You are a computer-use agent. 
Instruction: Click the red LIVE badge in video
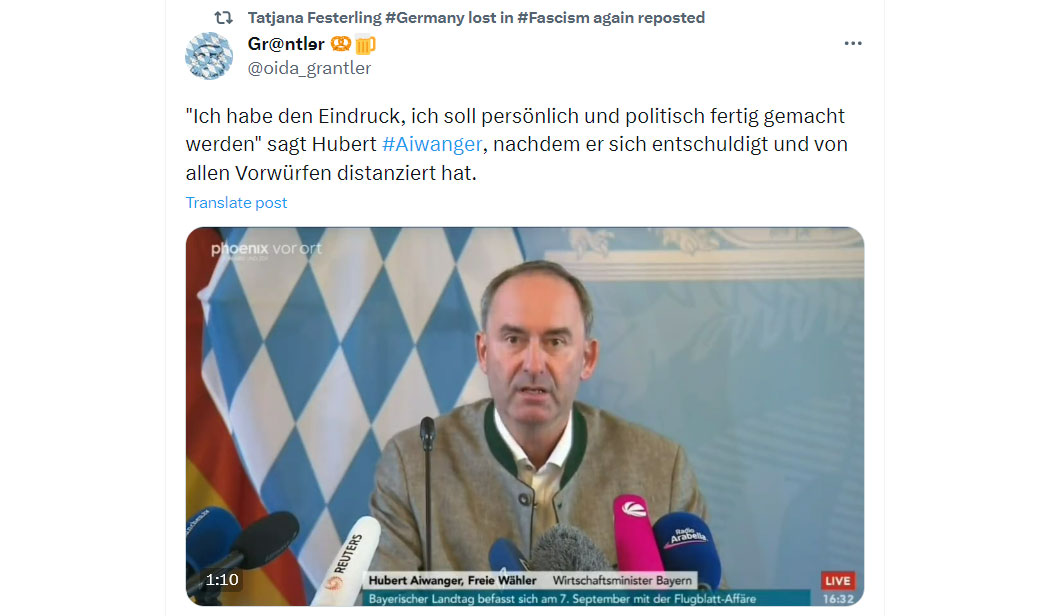838,581
